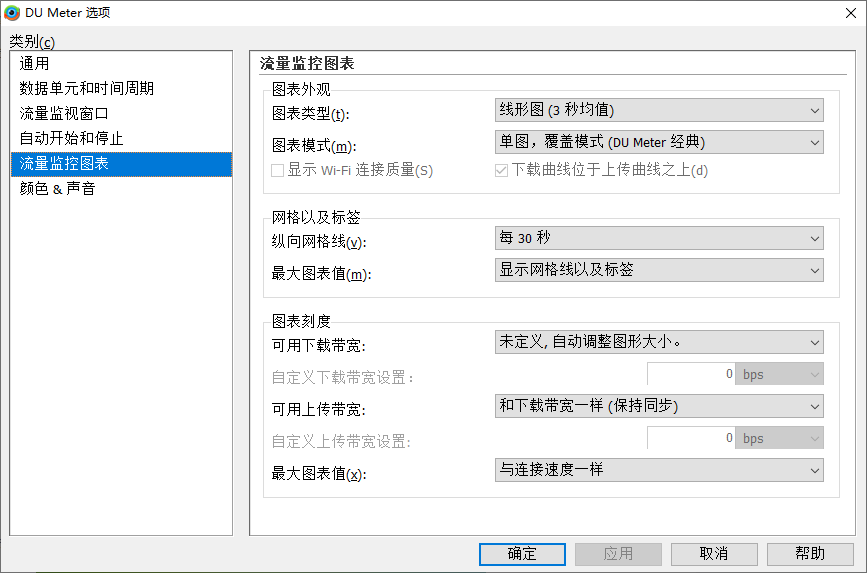Close the DU Meter 选项 dialog
867x573 pixels.
point(851,13)
